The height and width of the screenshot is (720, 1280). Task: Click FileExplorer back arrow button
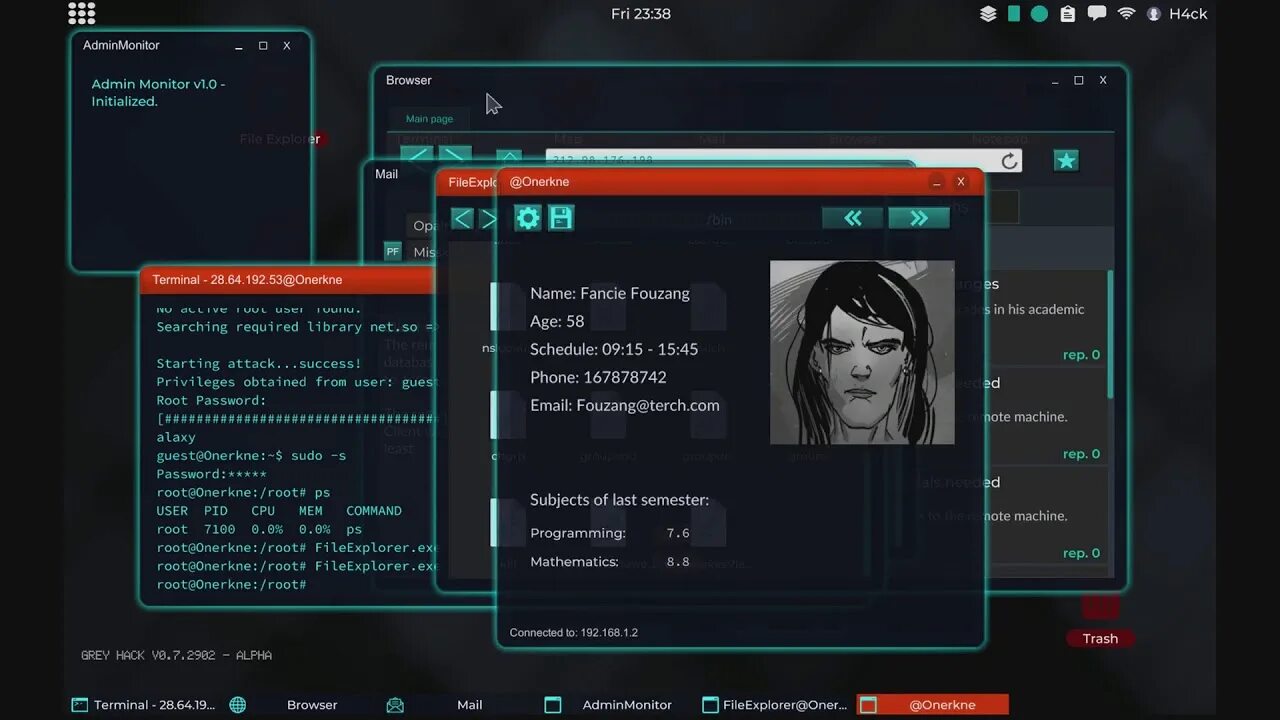[x=462, y=219]
